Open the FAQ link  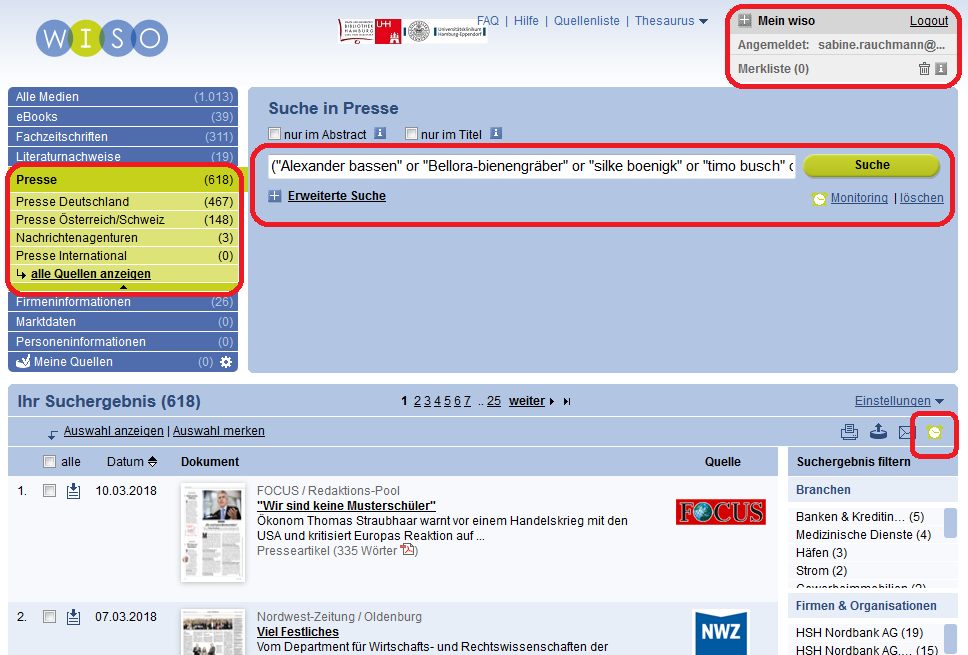coord(488,21)
